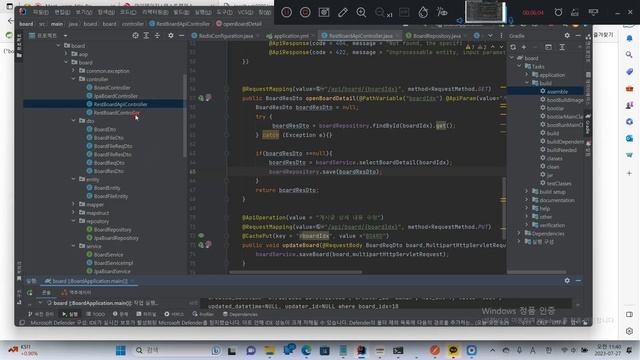This screenshot has height=360, width=640.
Task: Select testClasses Gradle task
Action: 556,183
